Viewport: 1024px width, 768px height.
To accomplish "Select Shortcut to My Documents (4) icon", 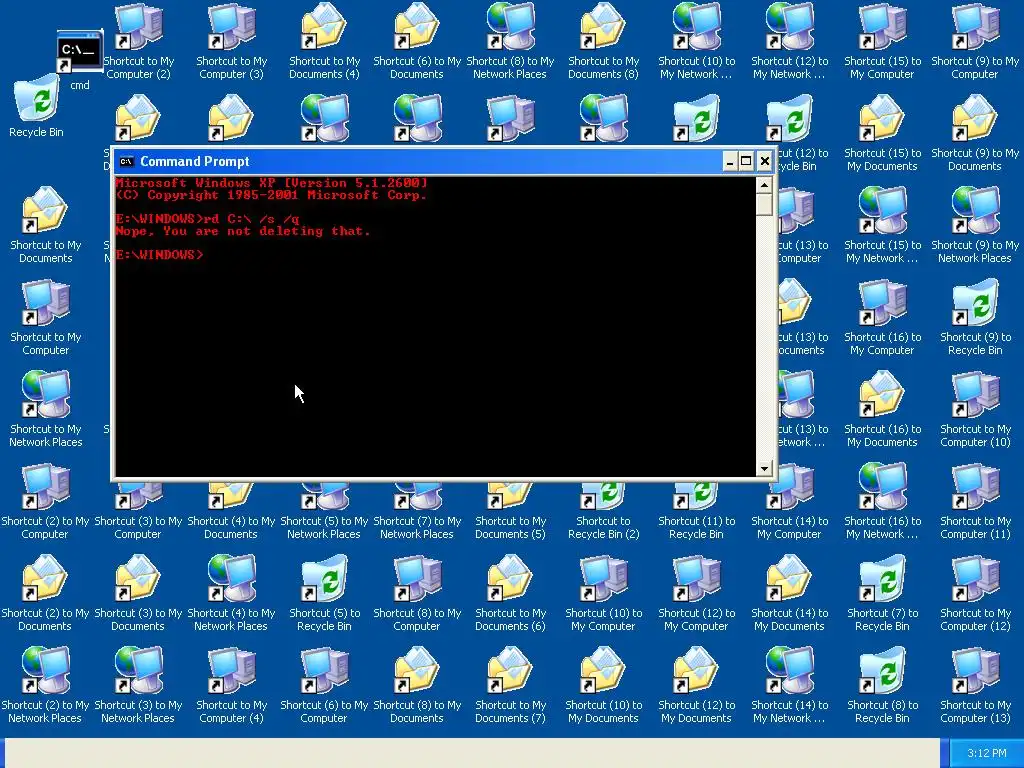I will [324, 27].
